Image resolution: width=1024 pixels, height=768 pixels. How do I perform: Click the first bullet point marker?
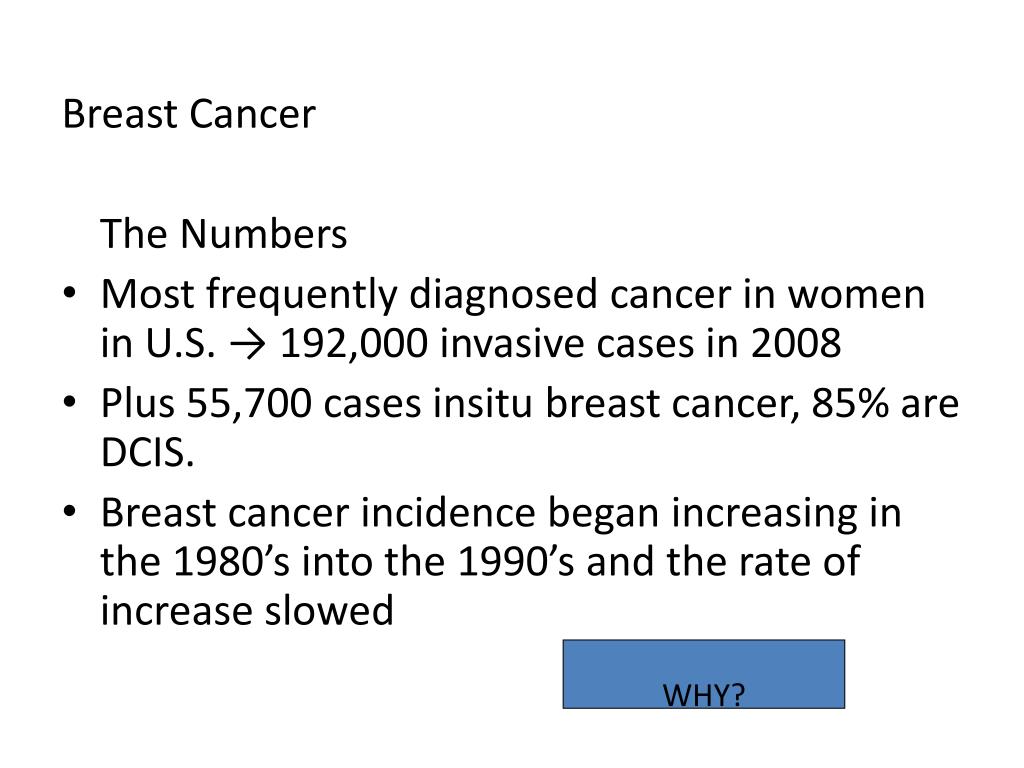(x=70, y=292)
